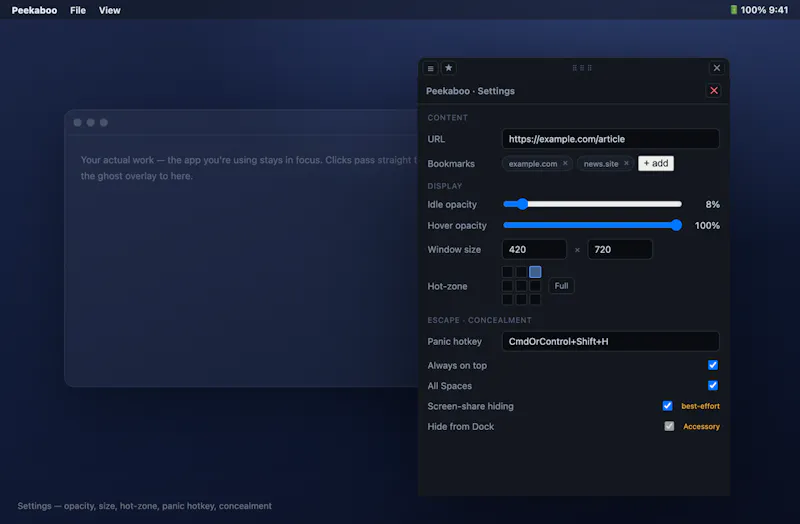The width and height of the screenshot is (800, 524).
Task: Click the 'Accessory' label
Action: [702, 427]
